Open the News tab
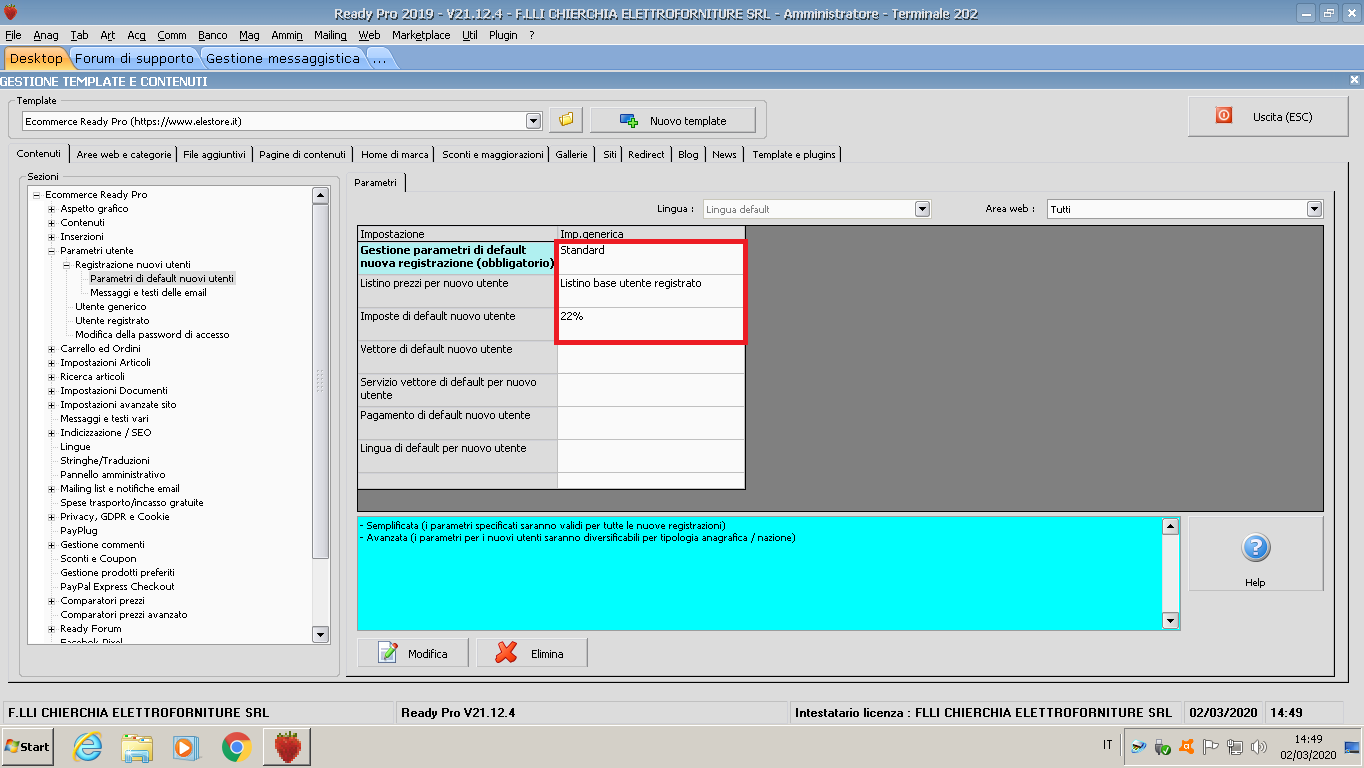 [x=725, y=154]
